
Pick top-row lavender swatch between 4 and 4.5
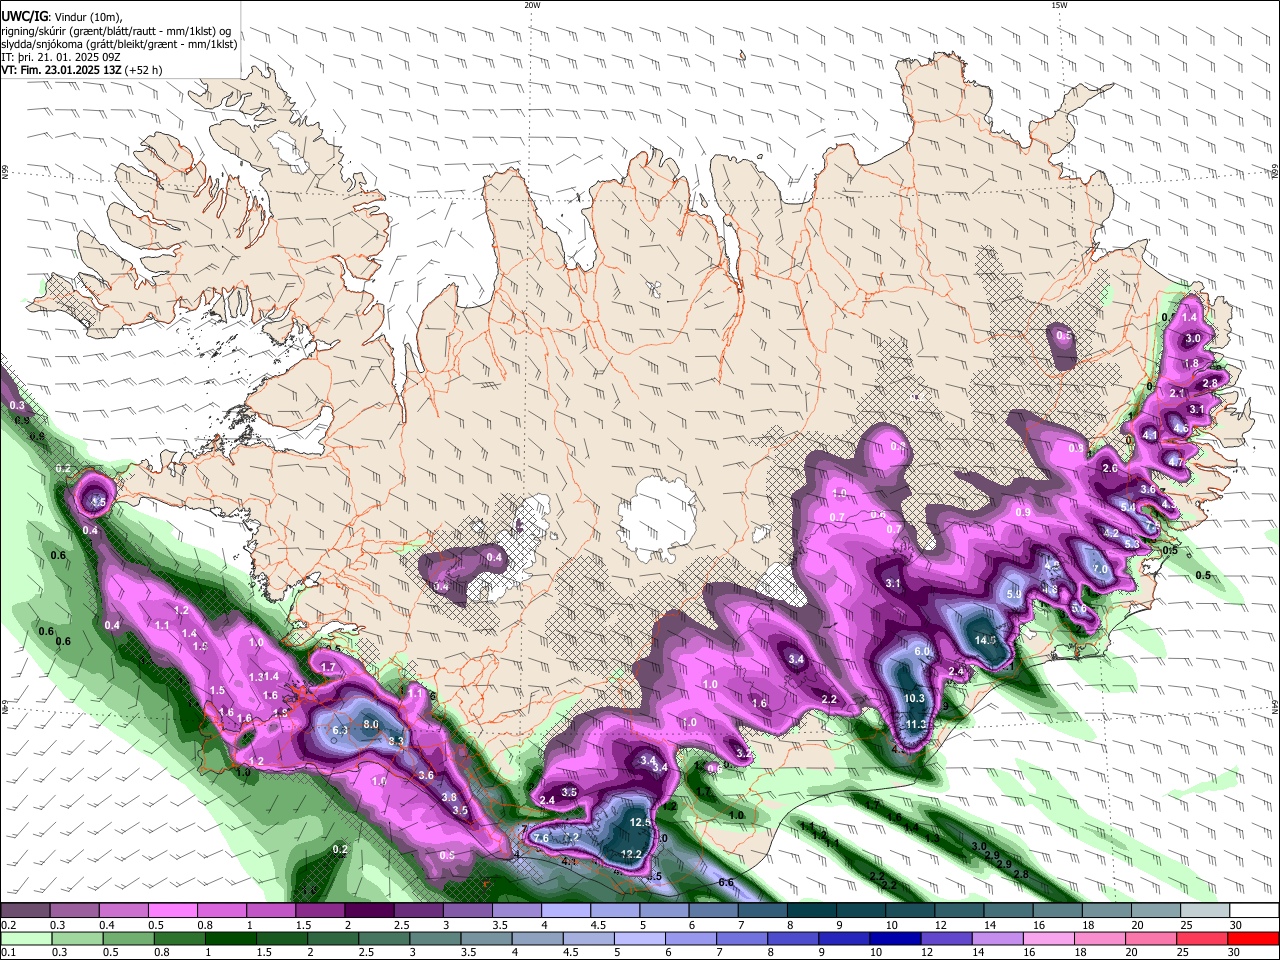pos(566,911)
